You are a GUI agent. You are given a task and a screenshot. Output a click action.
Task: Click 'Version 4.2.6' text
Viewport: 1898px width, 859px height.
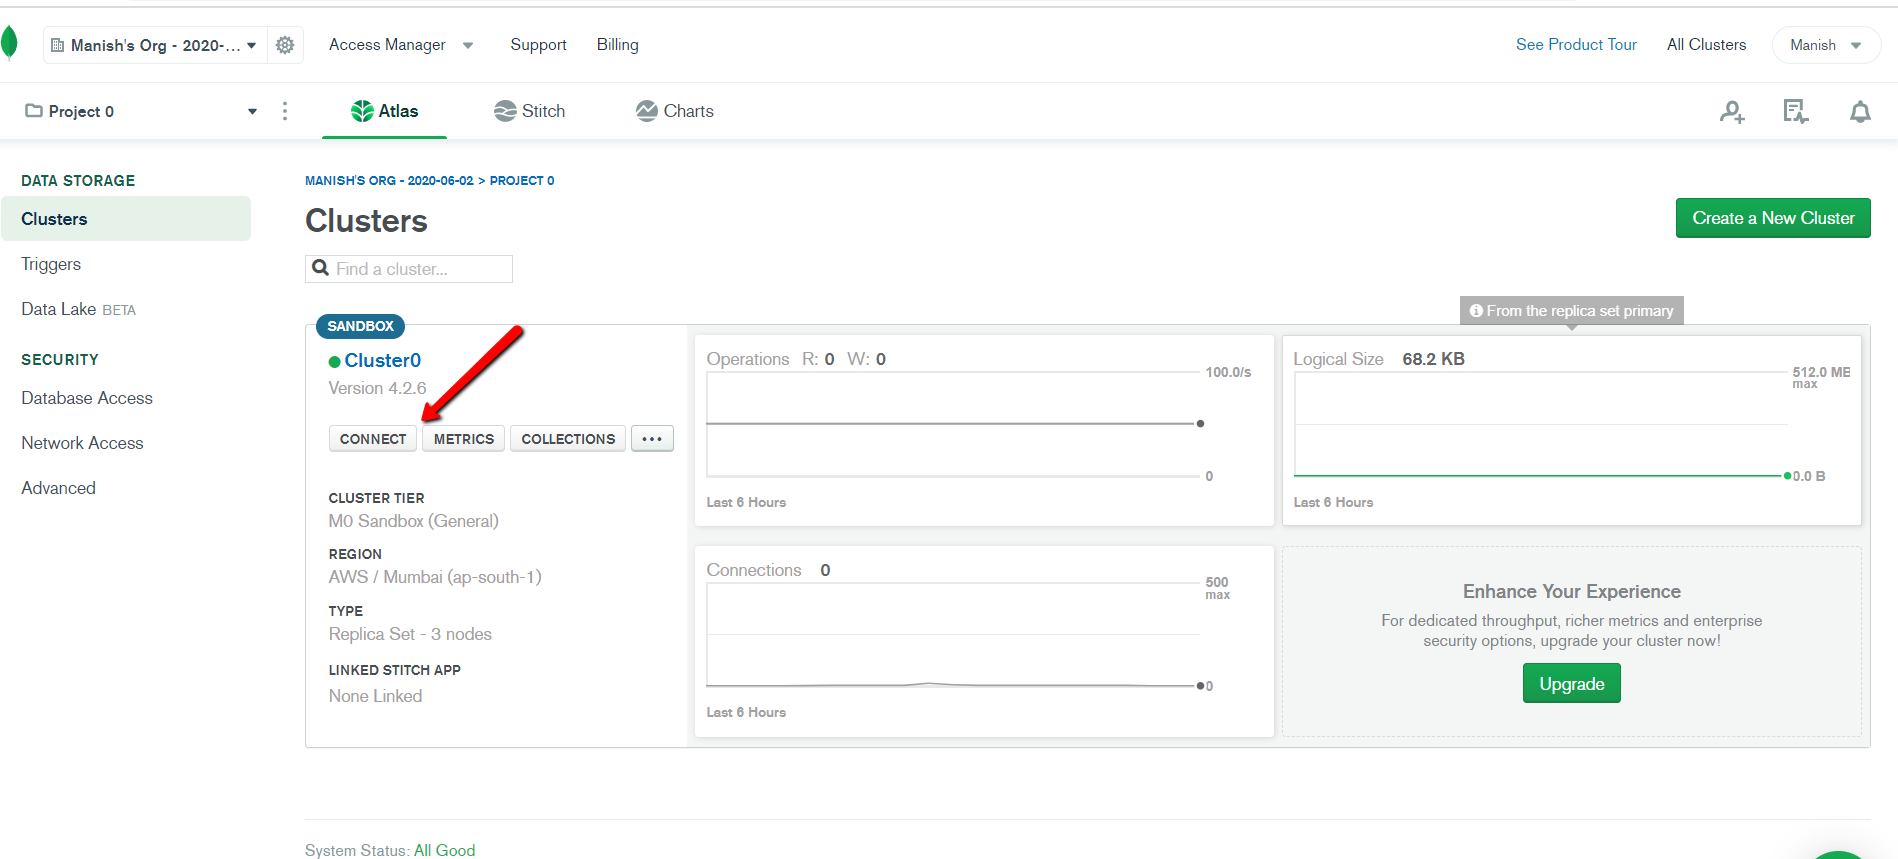pos(377,388)
